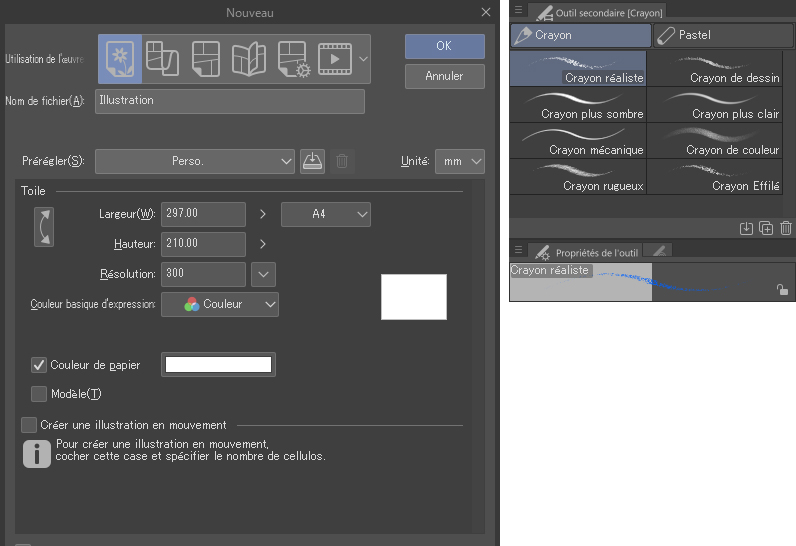Enable the Modèle checkbox

pos(40,394)
